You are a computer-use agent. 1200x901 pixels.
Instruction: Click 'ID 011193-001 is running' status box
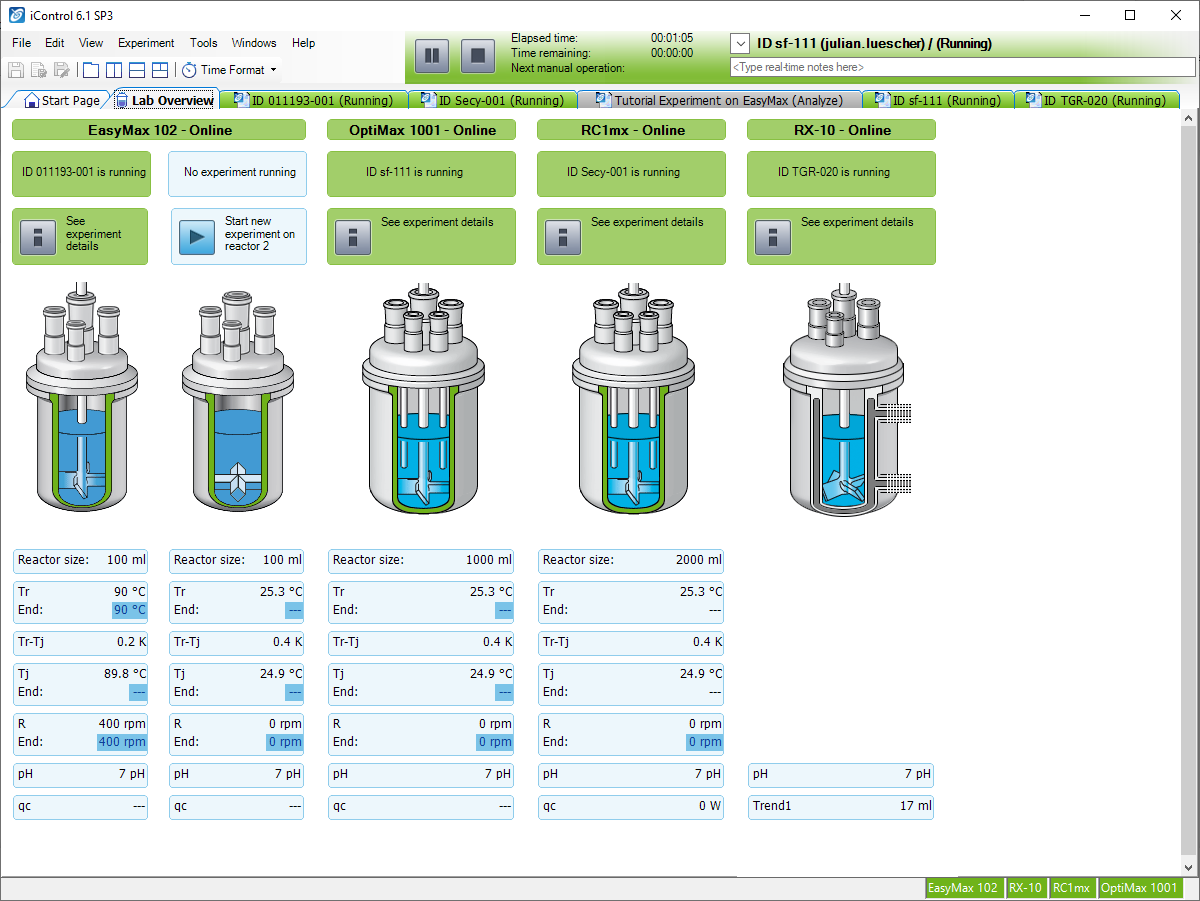(80, 173)
